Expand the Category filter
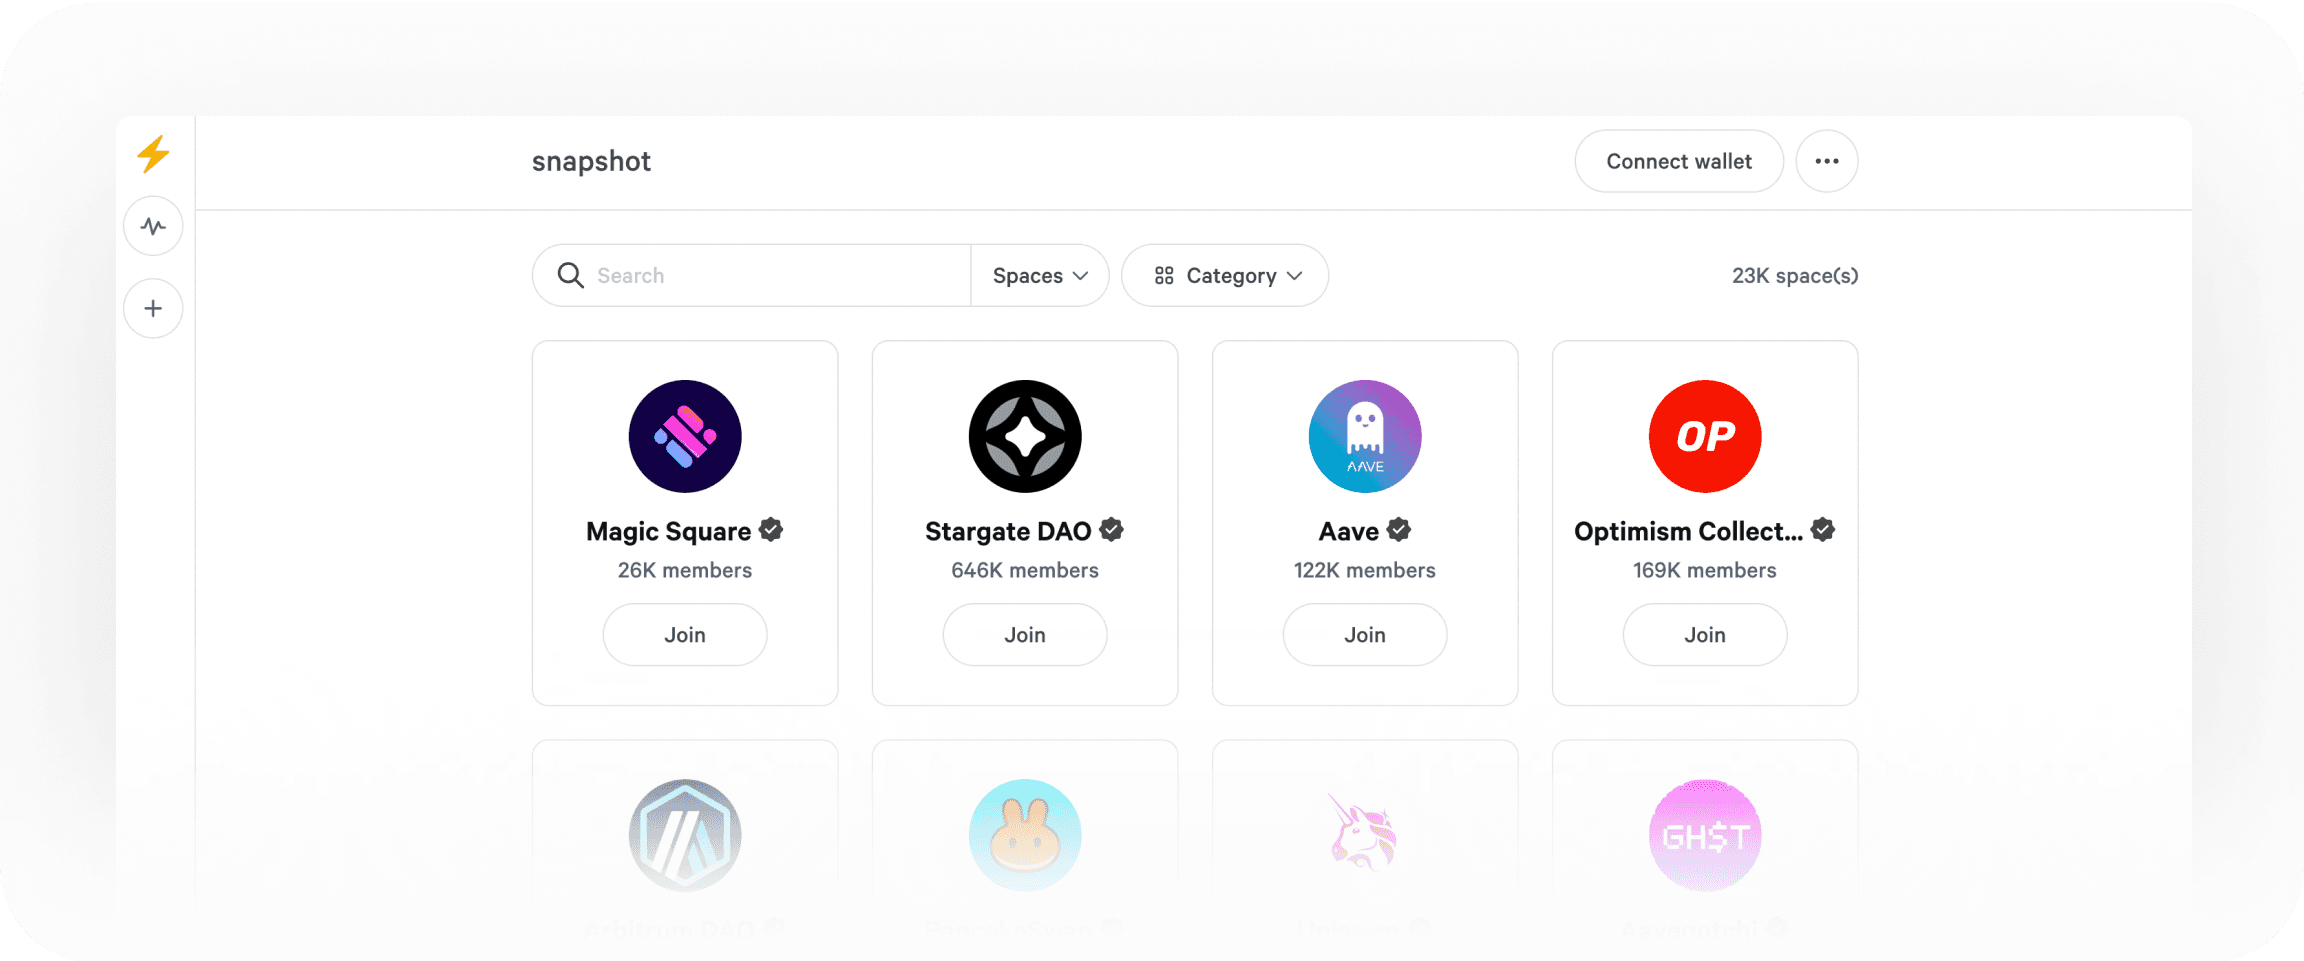The height and width of the screenshot is (961, 2304). (1225, 275)
